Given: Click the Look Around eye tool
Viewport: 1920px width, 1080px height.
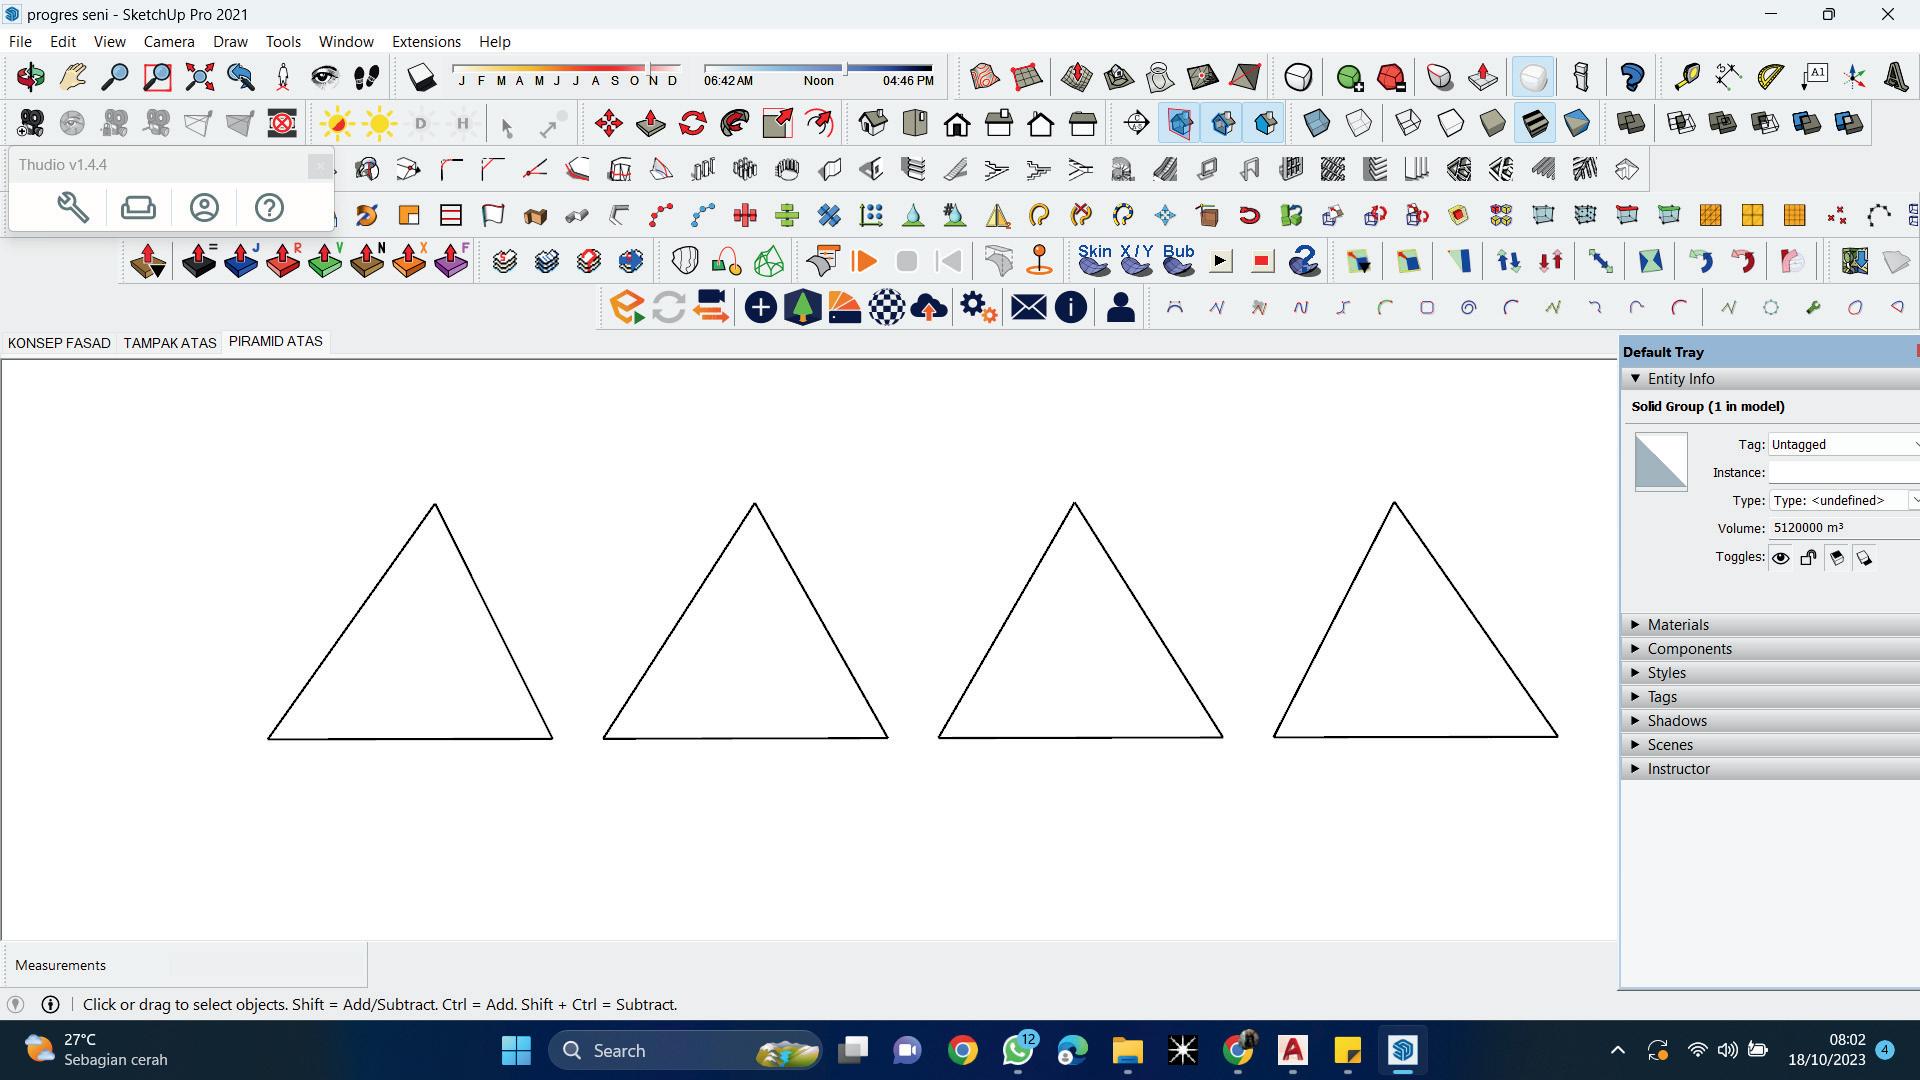Looking at the screenshot, I should tap(324, 77).
